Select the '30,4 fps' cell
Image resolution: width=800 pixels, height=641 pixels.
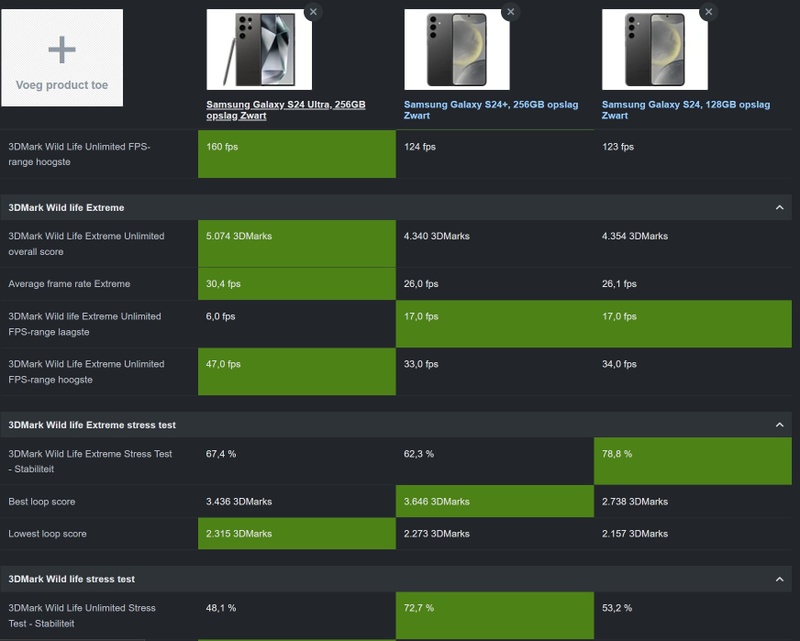[x=297, y=284]
